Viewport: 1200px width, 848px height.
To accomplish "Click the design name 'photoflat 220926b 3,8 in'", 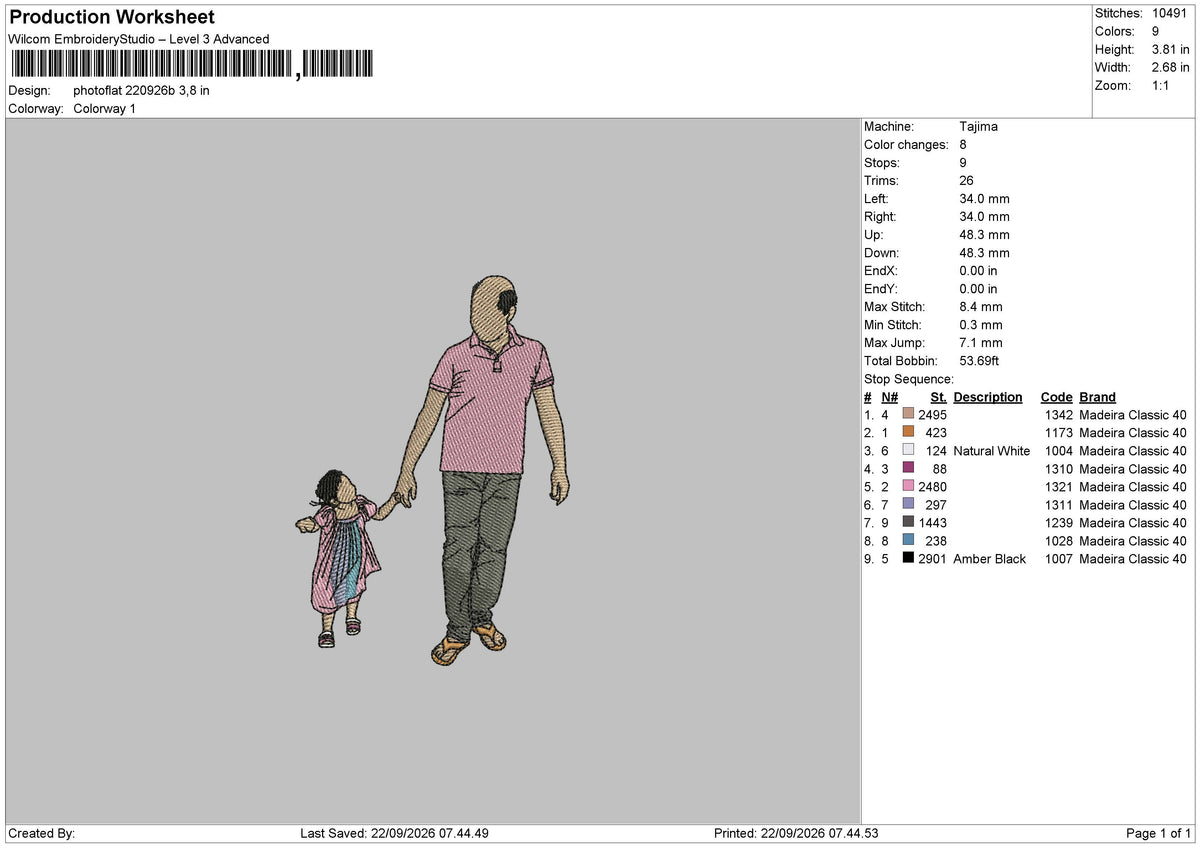I will click(x=141, y=90).
